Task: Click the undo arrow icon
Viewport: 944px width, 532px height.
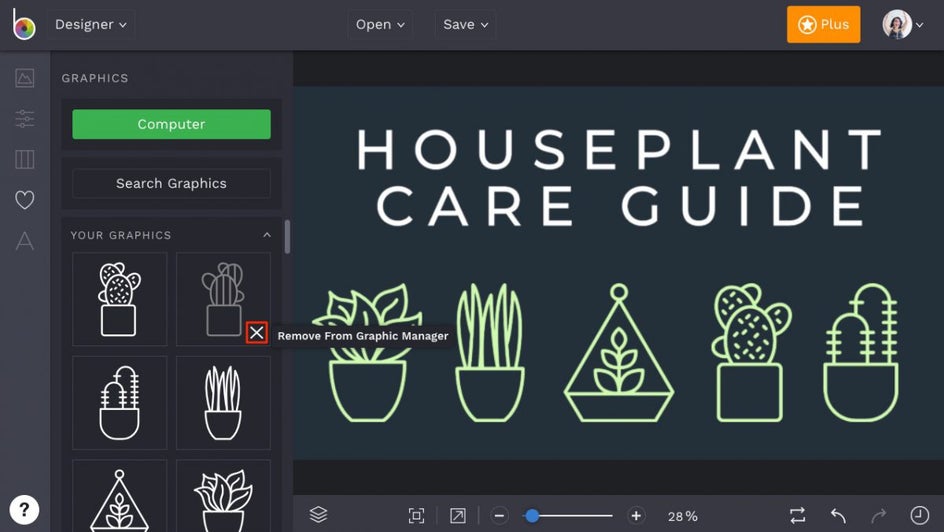Action: (x=838, y=516)
